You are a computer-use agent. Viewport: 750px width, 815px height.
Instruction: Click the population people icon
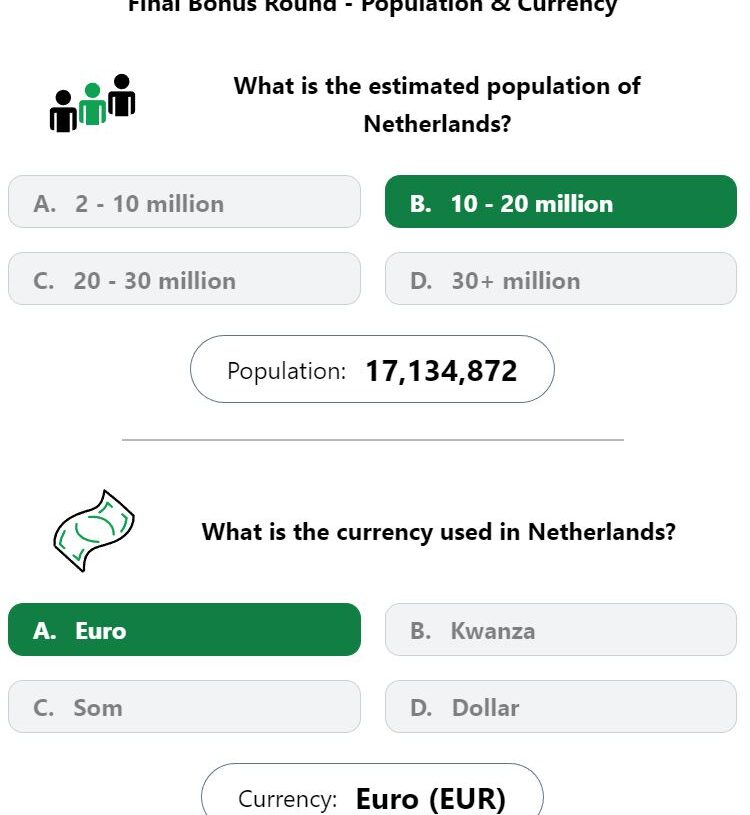tap(93, 103)
